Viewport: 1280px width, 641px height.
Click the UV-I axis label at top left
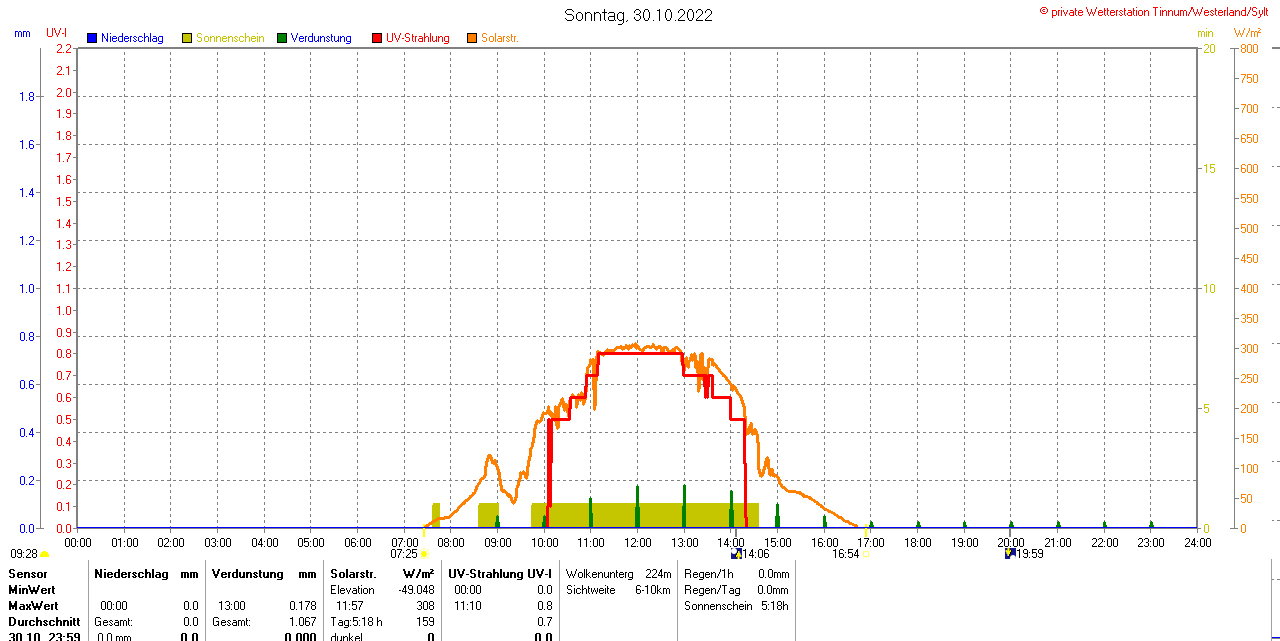tap(57, 33)
